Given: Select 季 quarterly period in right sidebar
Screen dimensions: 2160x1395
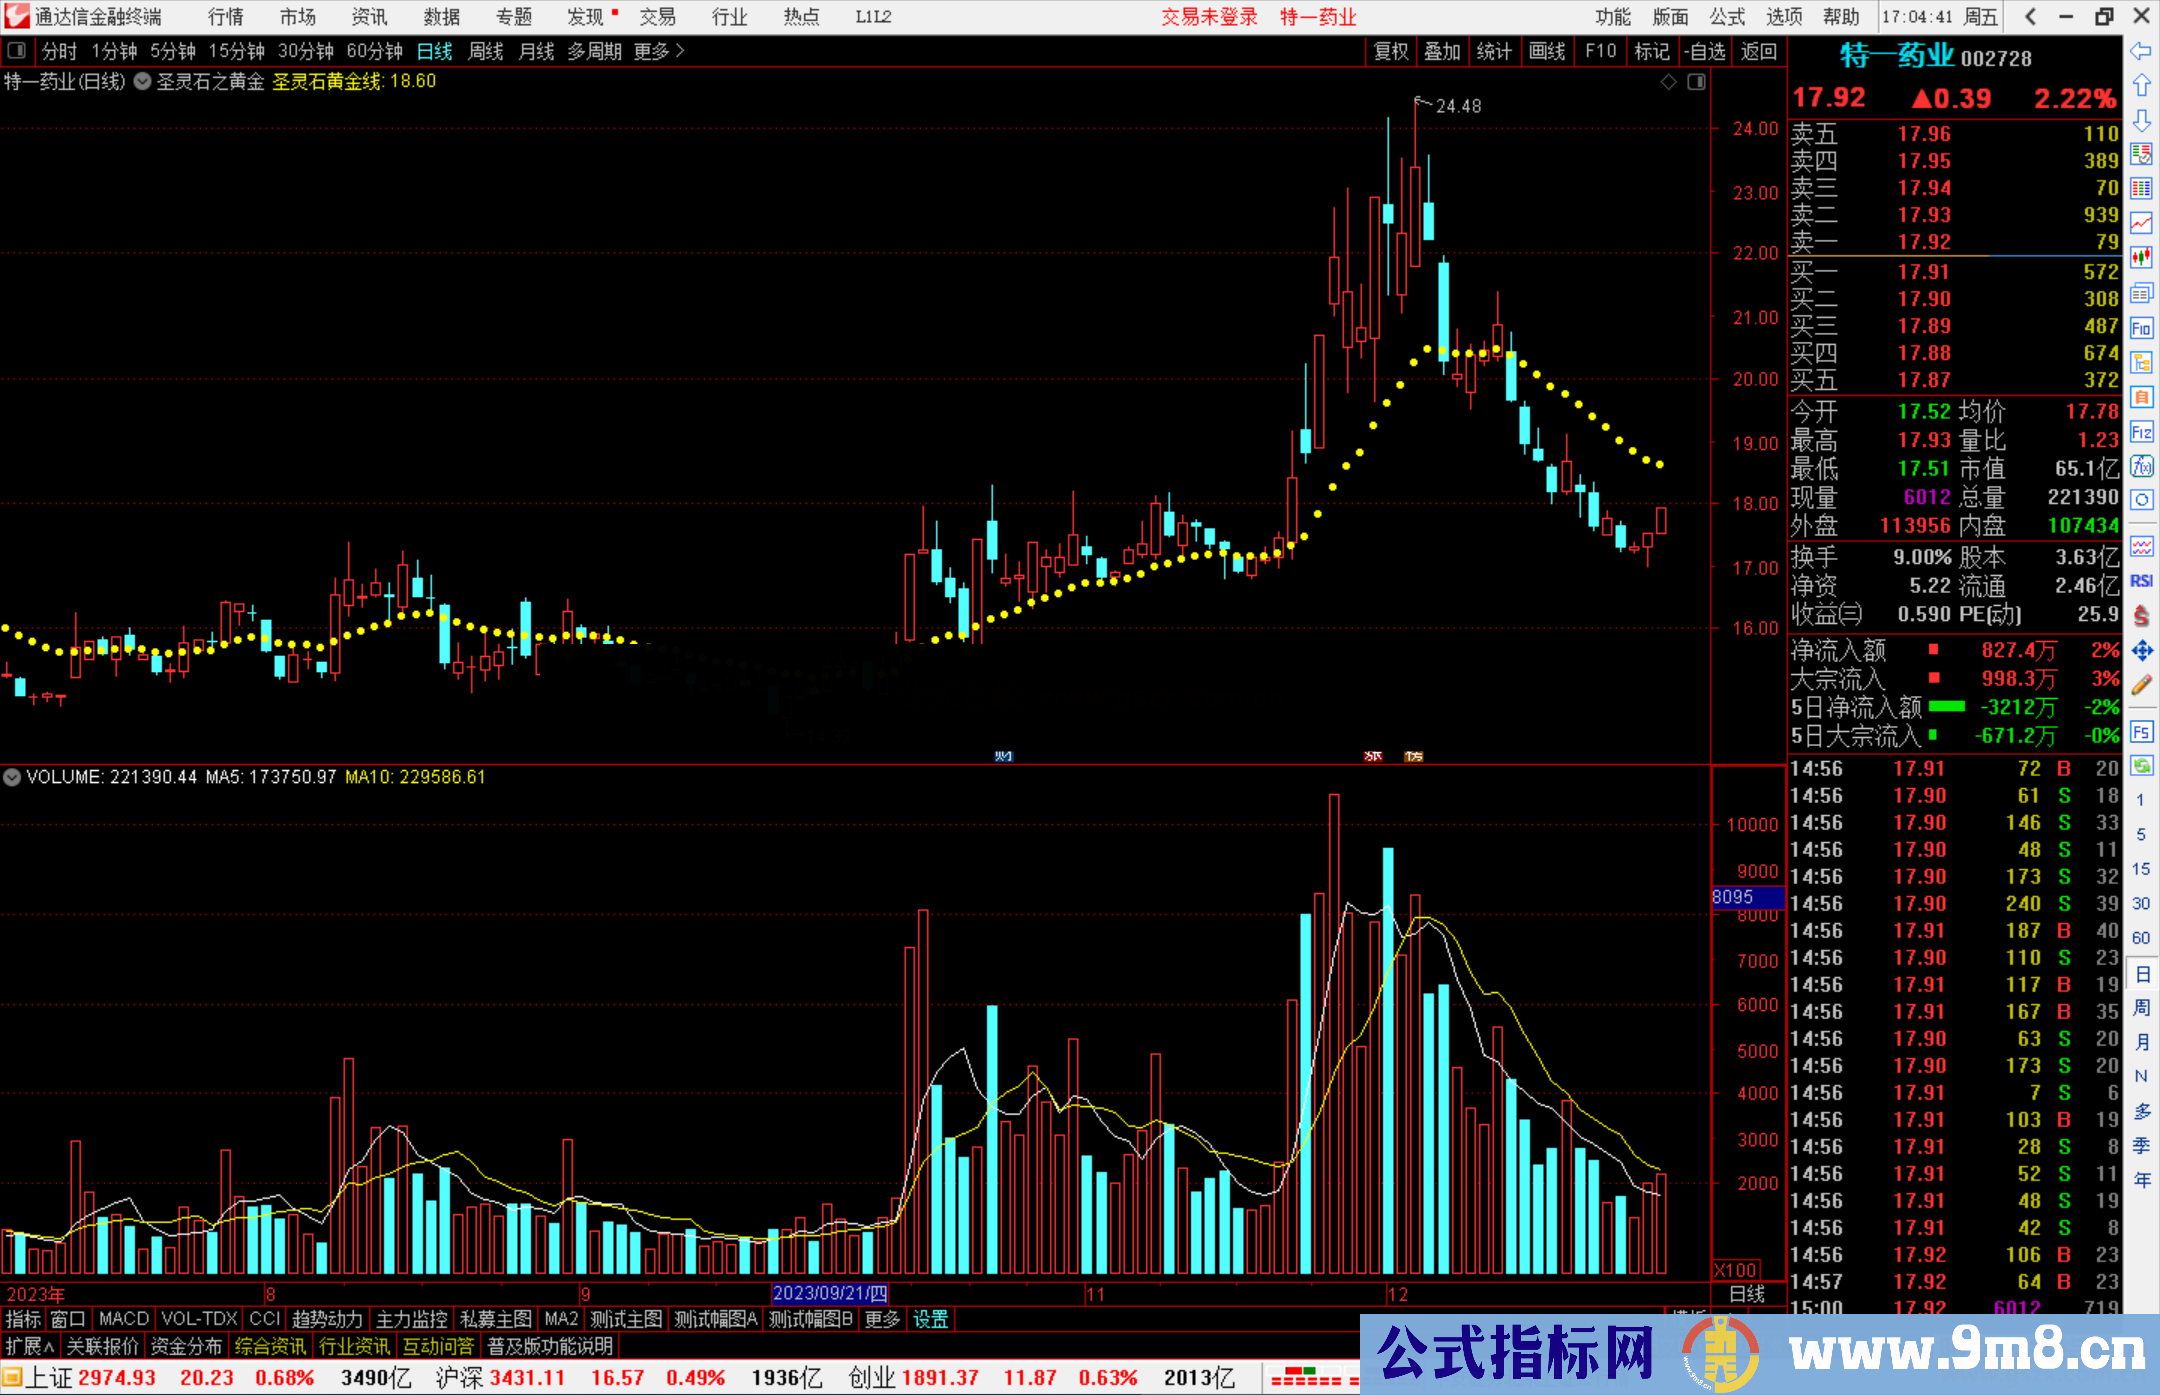Looking at the screenshot, I should point(2140,1145).
